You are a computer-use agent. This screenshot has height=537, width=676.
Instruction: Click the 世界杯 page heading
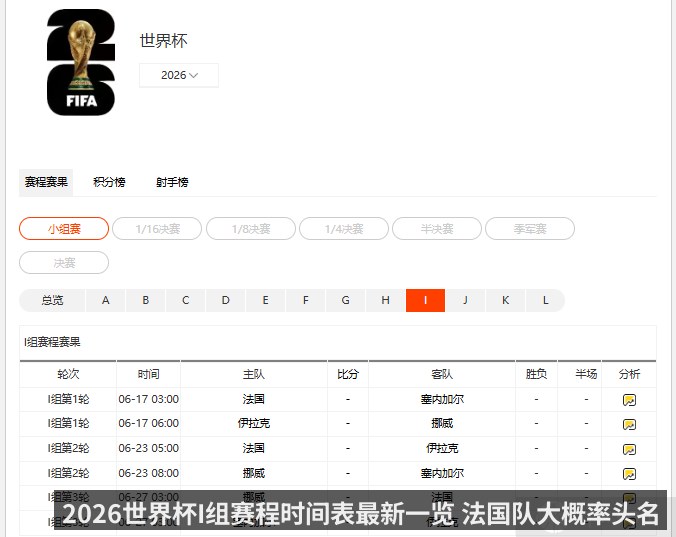[x=163, y=41]
